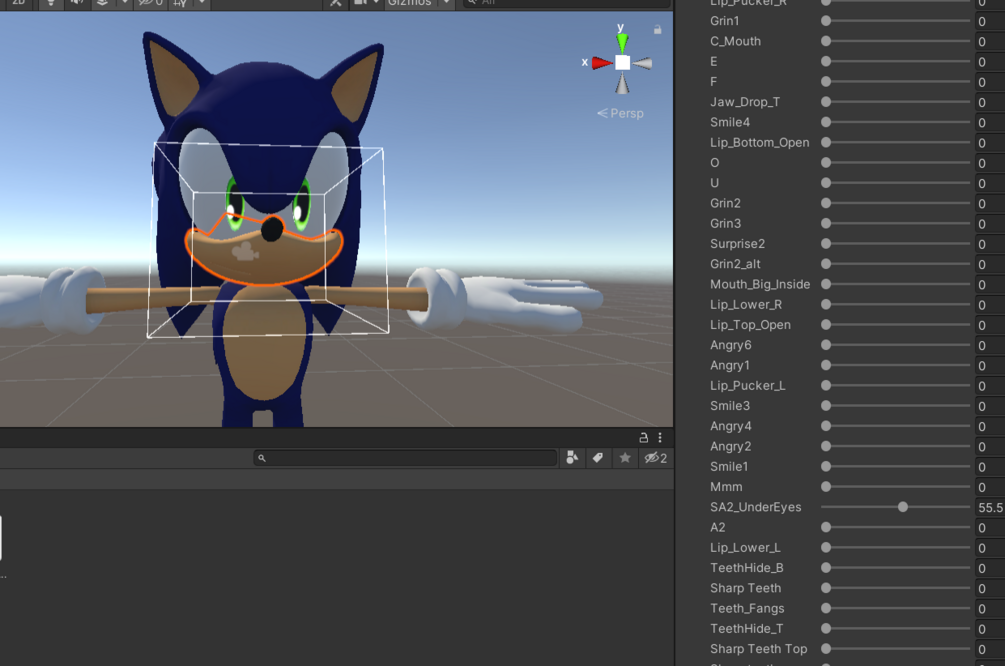Click the 'Lip_Top_Open' label
Screen dimensions: 1005x666
[750, 325]
